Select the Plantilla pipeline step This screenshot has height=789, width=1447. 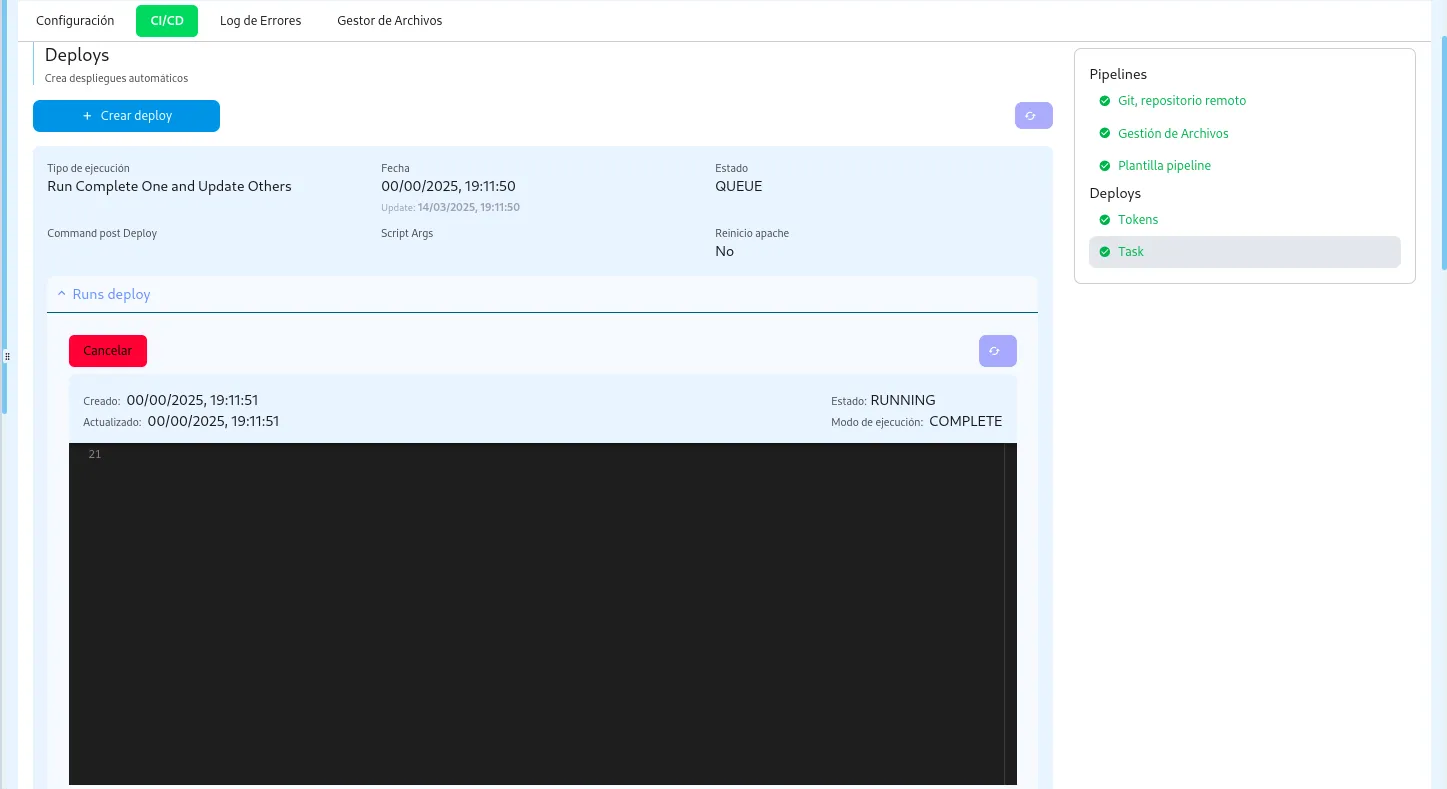[x=1164, y=165]
